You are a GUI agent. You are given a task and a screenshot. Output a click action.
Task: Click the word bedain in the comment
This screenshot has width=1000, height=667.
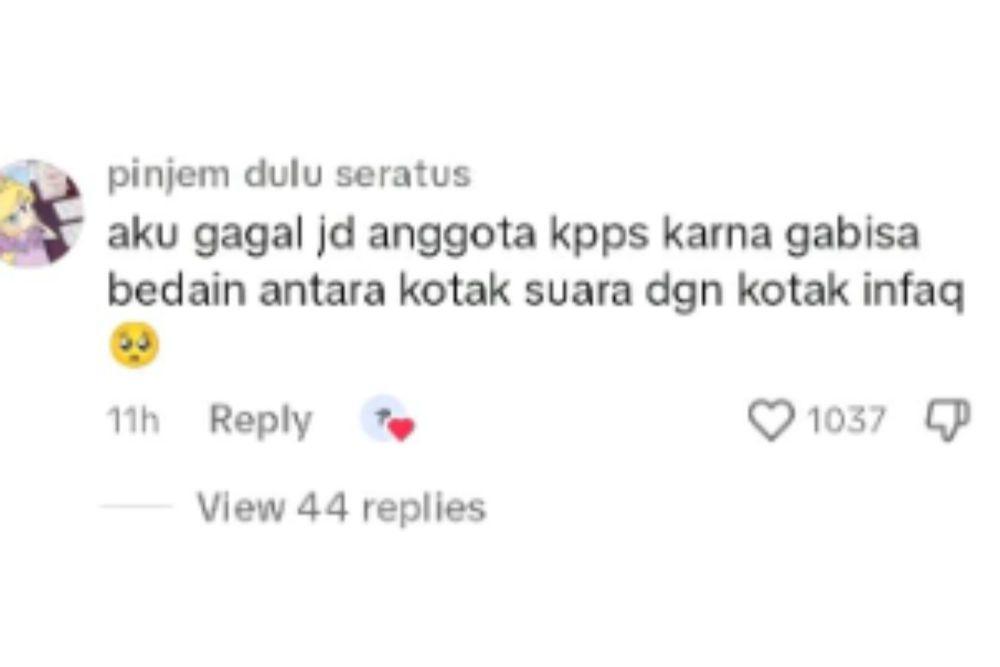[x=177, y=291]
